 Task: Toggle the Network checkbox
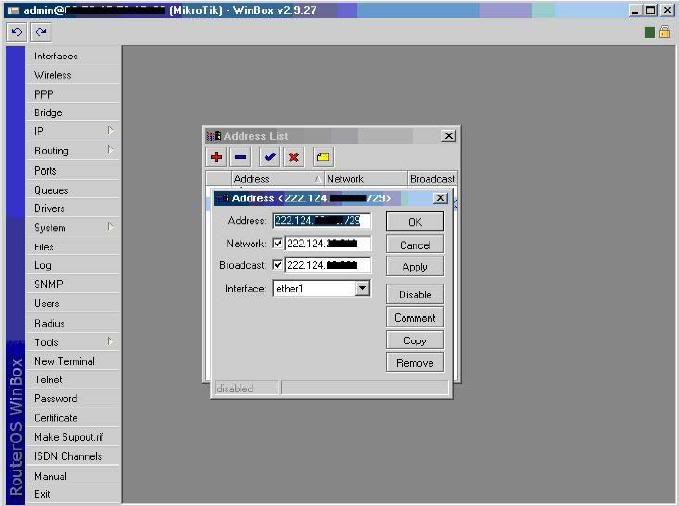tap(278, 243)
